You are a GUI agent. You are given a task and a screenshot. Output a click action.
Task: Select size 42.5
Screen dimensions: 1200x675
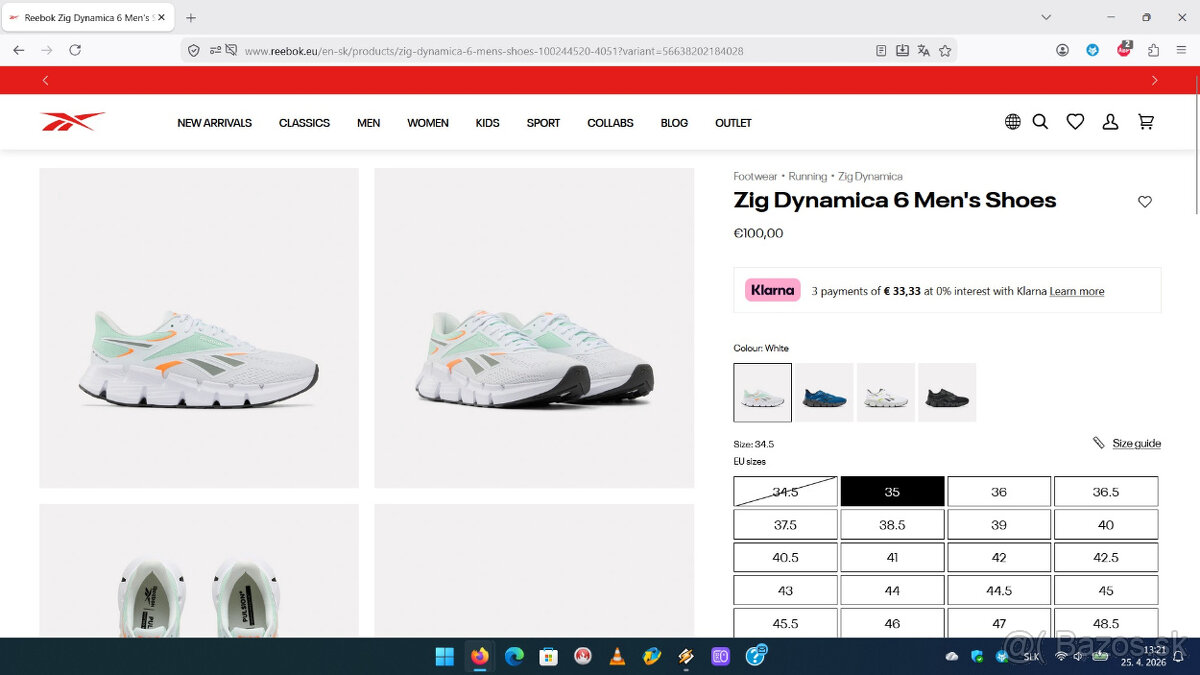coord(1106,558)
